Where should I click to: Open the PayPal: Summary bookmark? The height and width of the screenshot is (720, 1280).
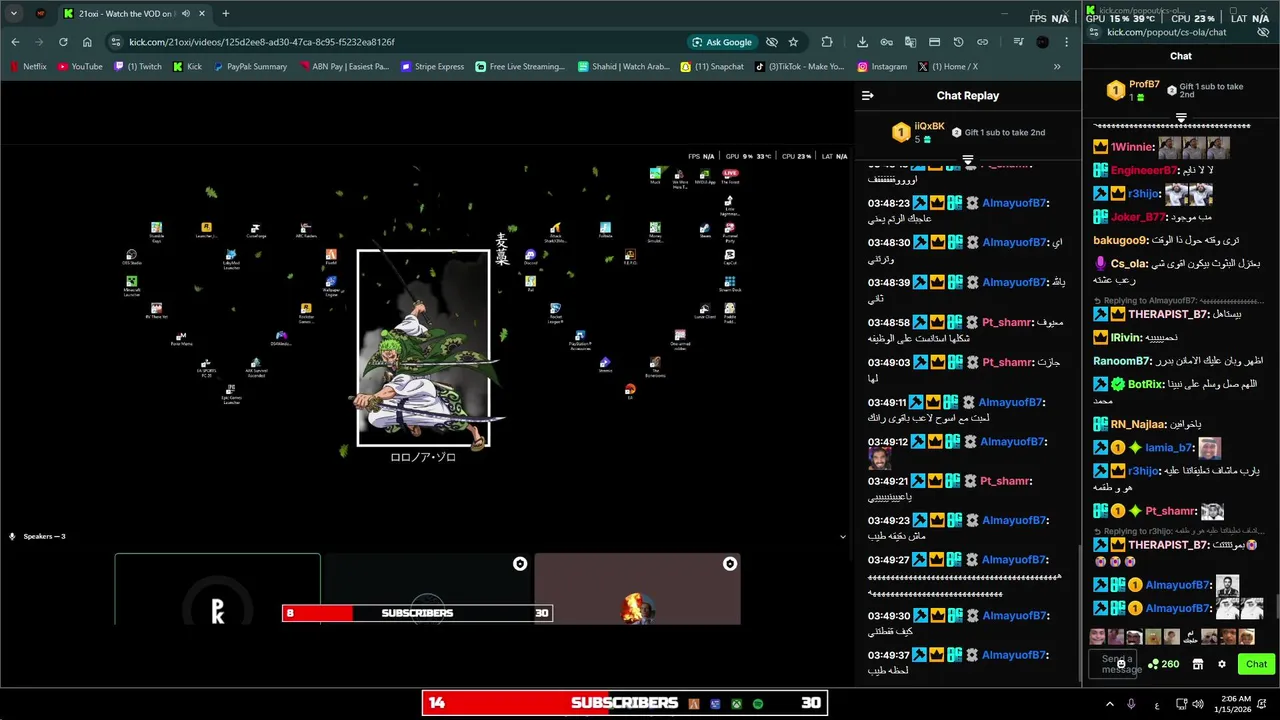tap(249, 67)
